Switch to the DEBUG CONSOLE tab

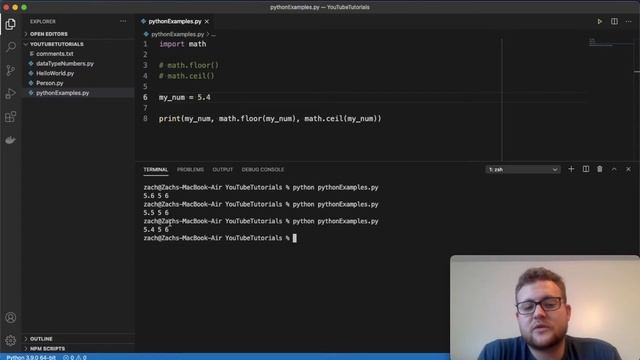pos(262,169)
